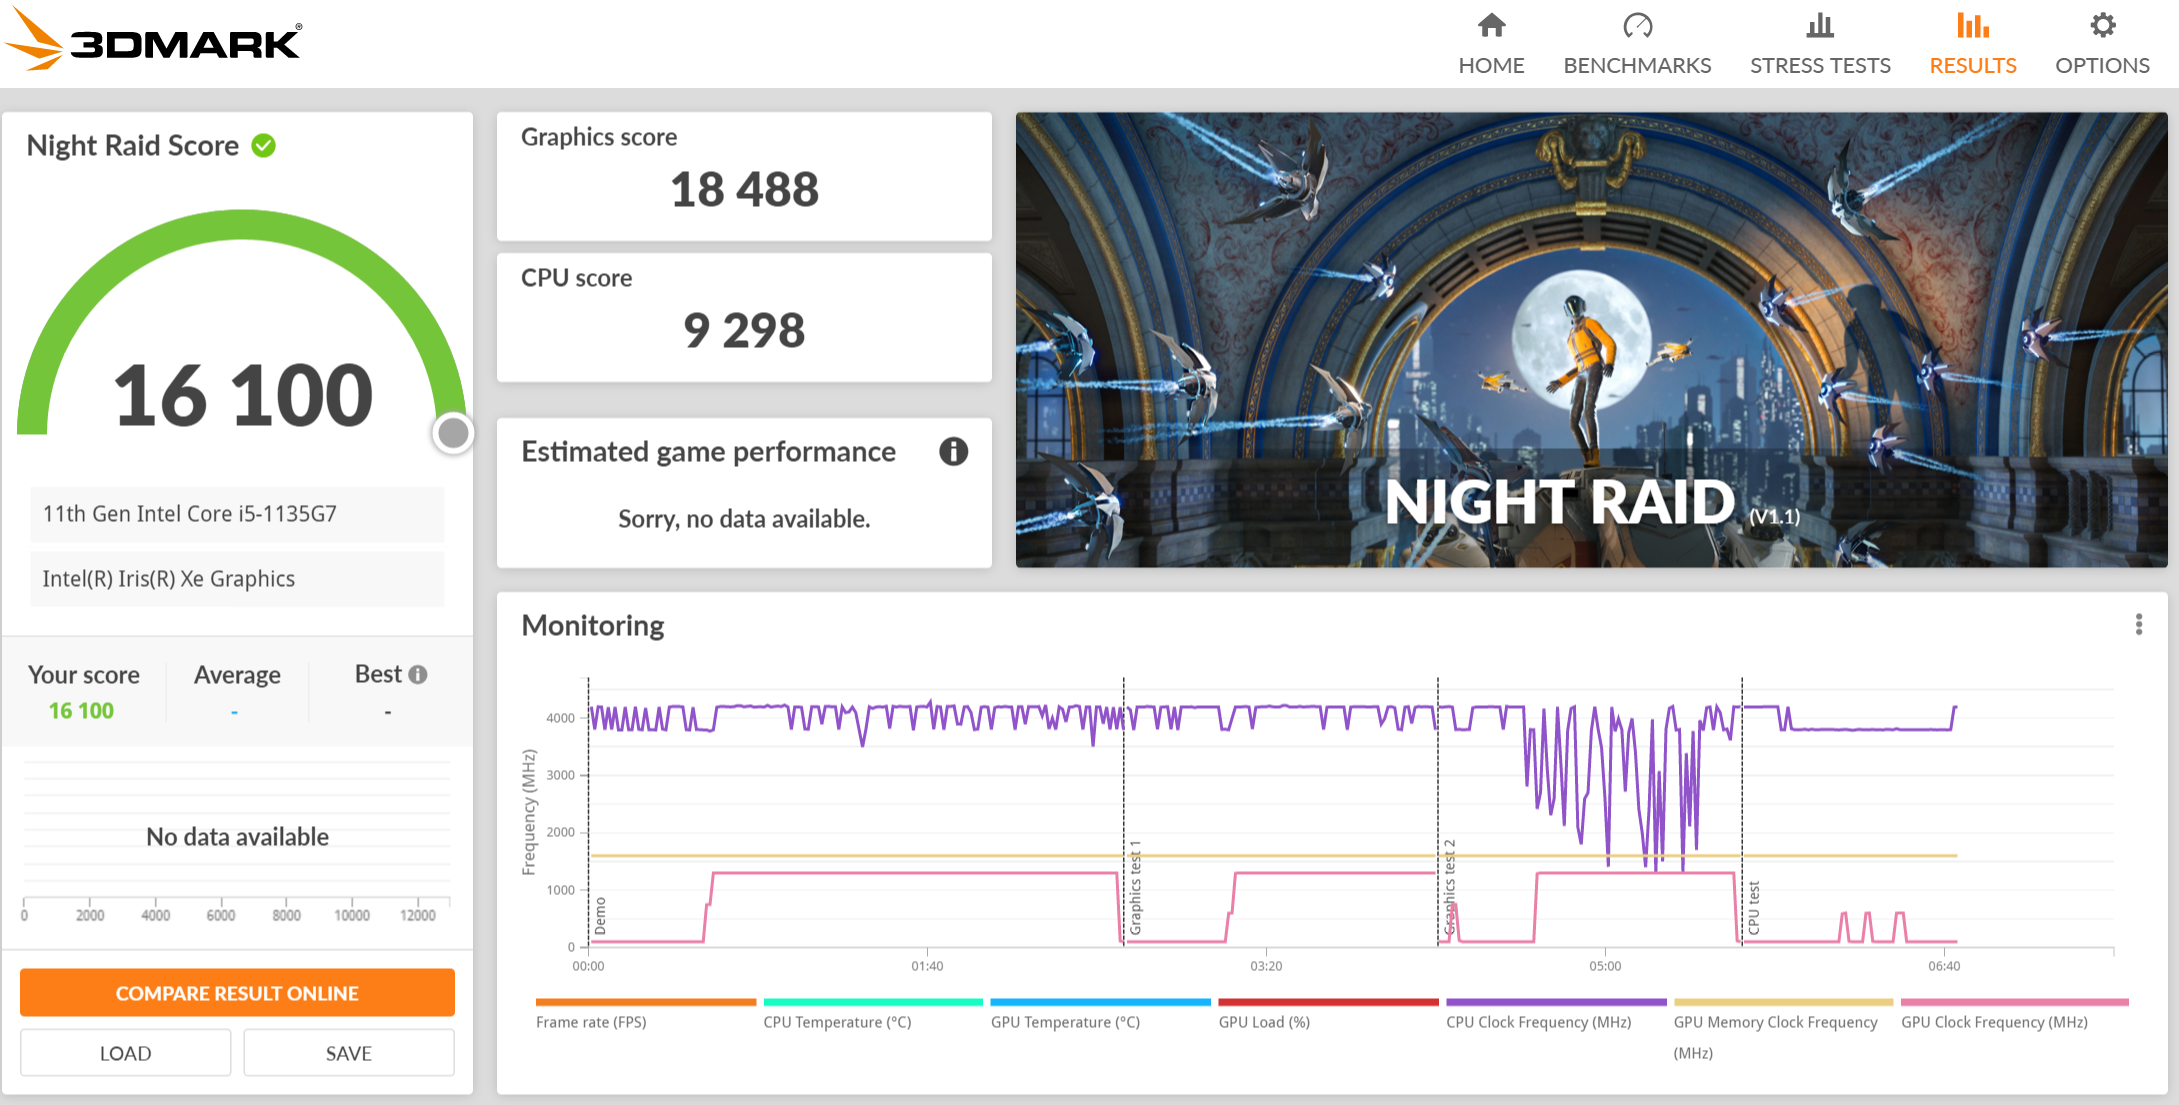Click COMPARE RESULT ONLINE button
Viewport: 2179px width, 1105px height.
[x=237, y=993]
